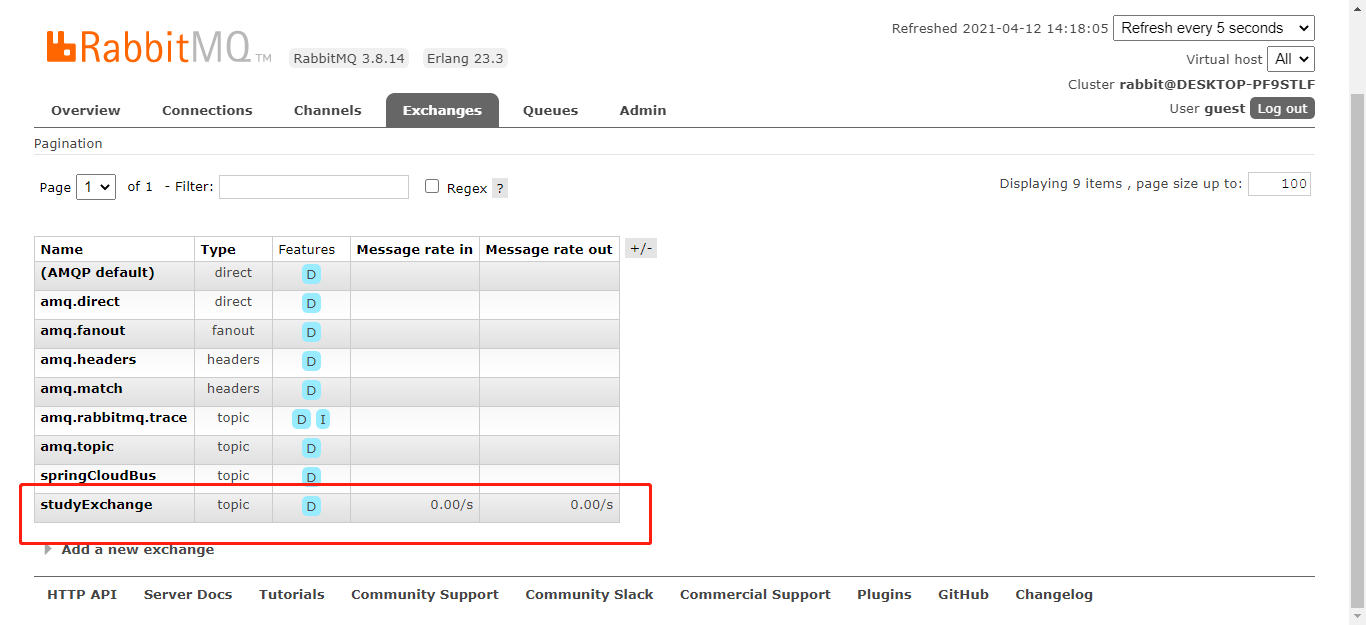The width and height of the screenshot is (1366, 625).
Task: Toggle columns with the +/- button
Action: coord(641,248)
